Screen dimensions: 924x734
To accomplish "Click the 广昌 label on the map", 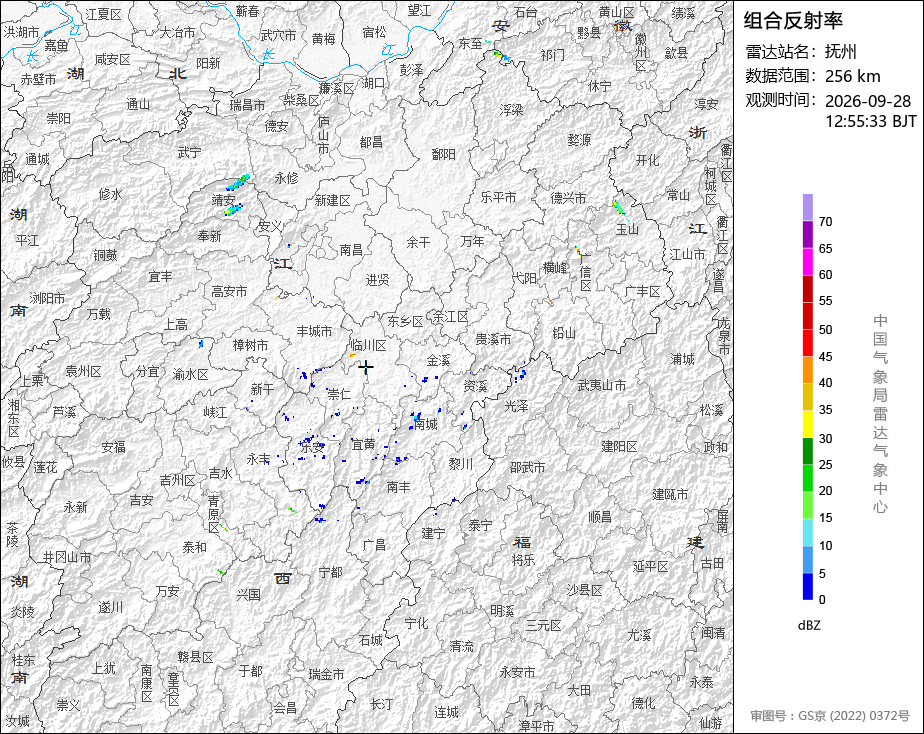I will (x=374, y=545).
